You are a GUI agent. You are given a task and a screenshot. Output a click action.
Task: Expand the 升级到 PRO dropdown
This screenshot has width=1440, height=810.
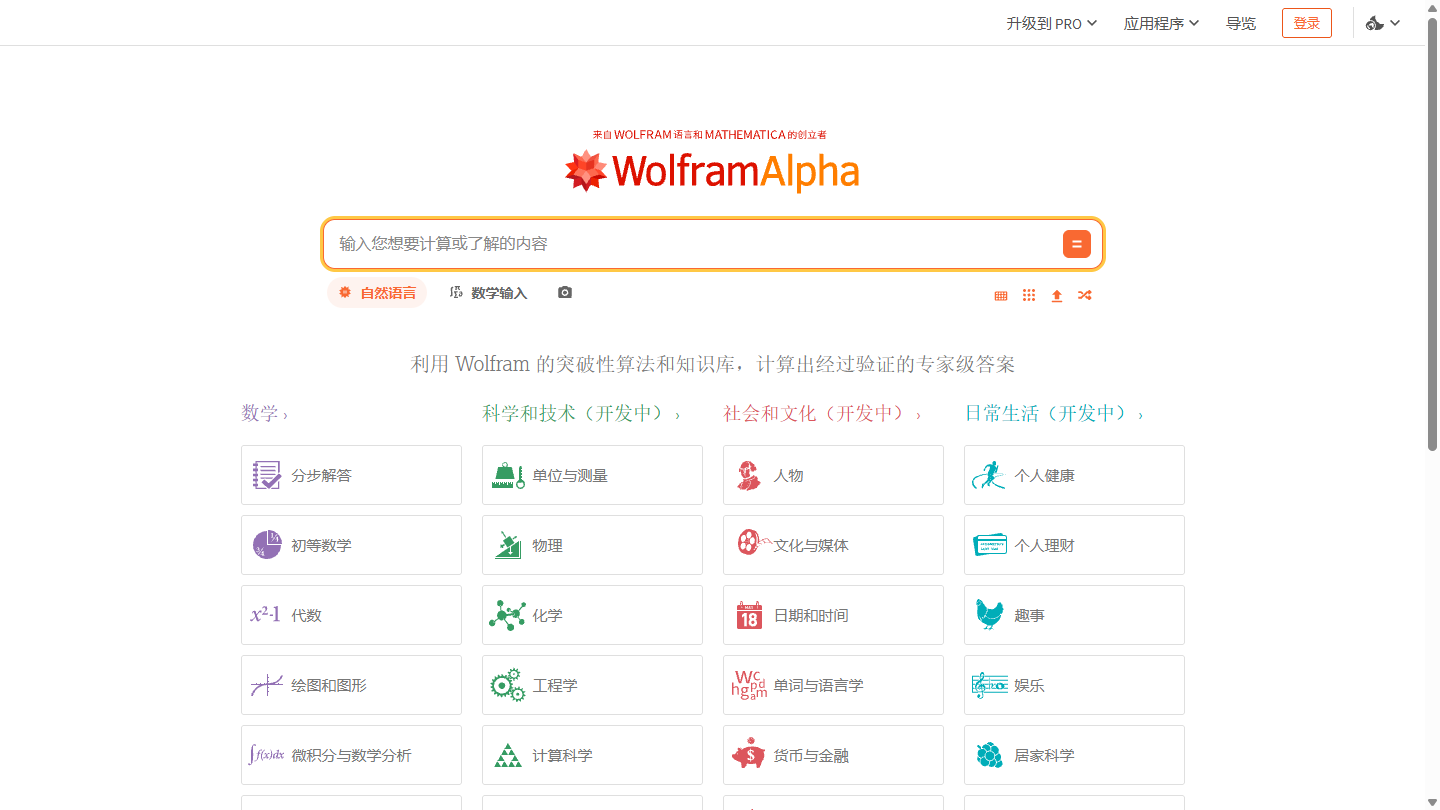click(x=1052, y=23)
